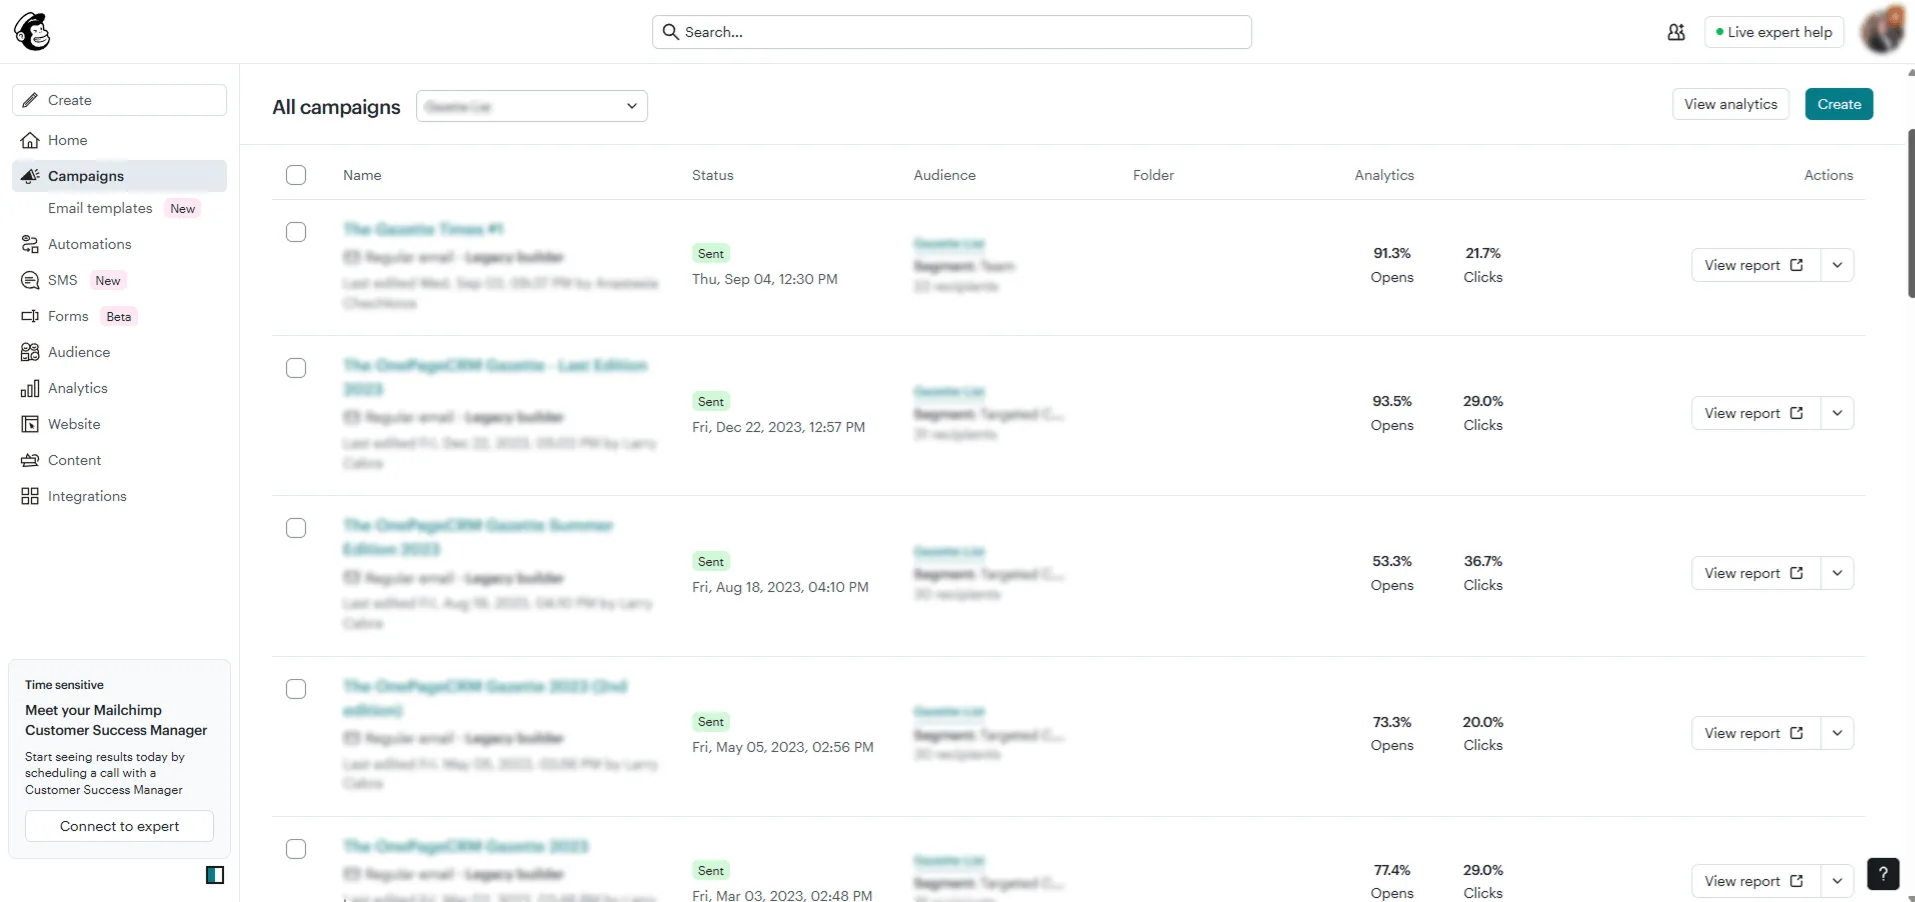This screenshot has height=902, width=1915.
Task: Open the user profile avatar
Action: (1882, 30)
